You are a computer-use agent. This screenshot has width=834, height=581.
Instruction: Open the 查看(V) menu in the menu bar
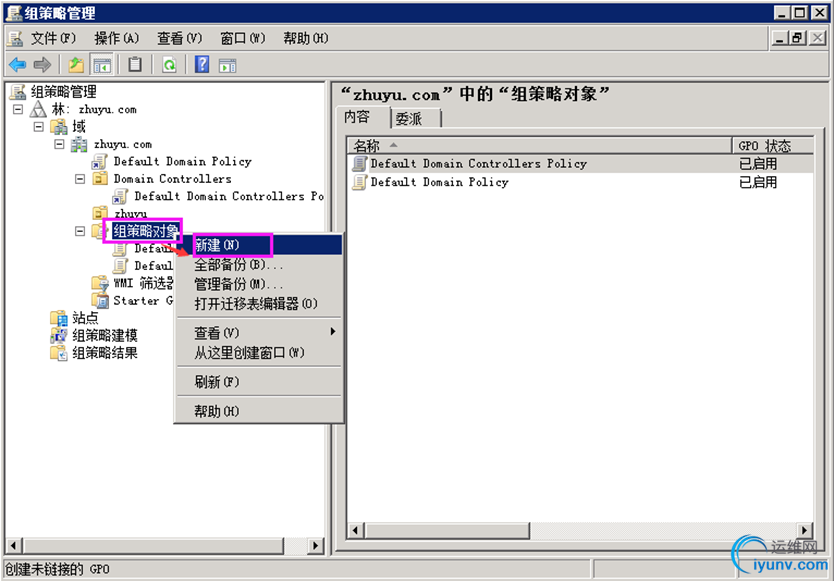[x=180, y=38]
